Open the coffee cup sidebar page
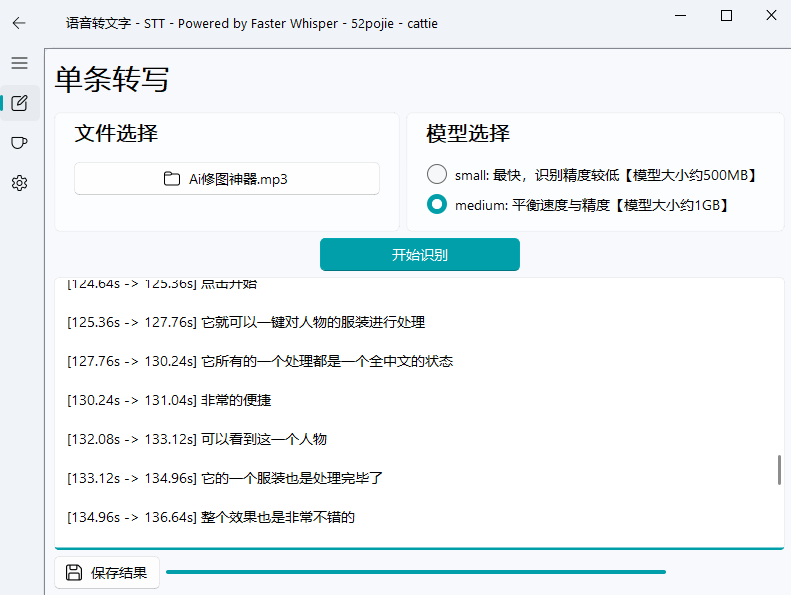Image resolution: width=791 pixels, height=595 pixels. pos(19,143)
